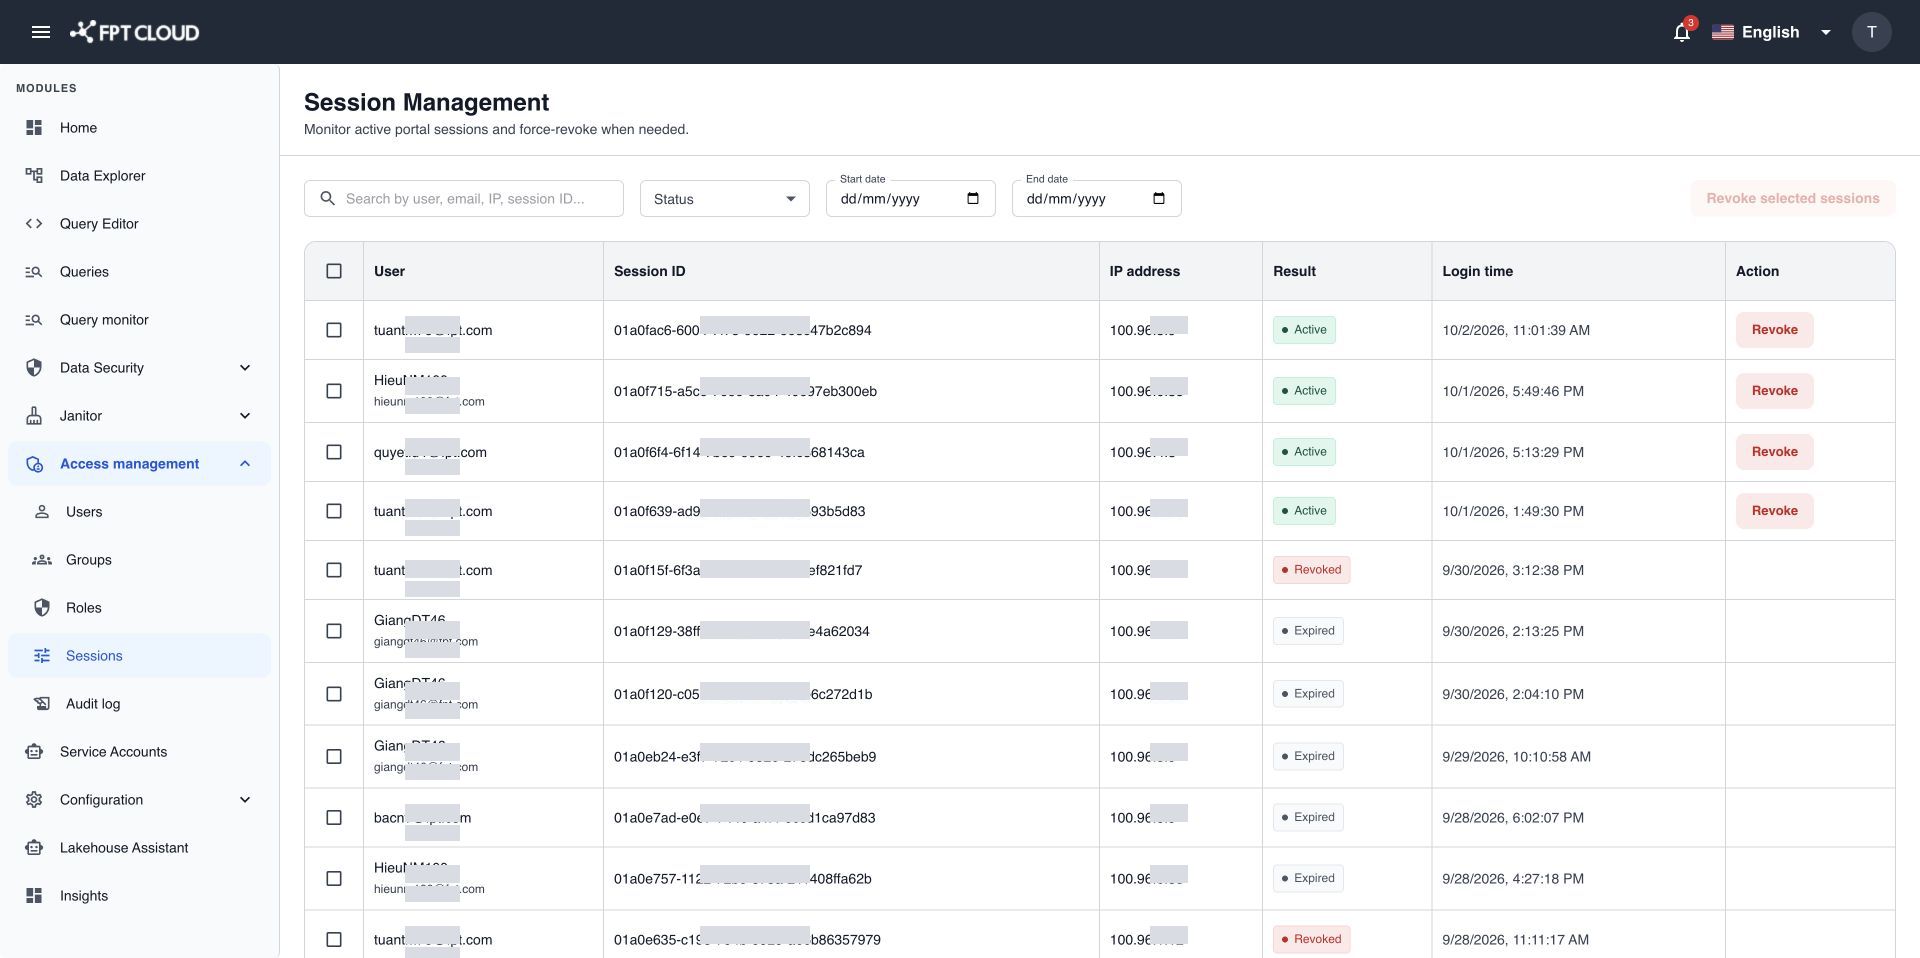The width and height of the screenshot is (1920, 958).
Task: Click the Queries search-list icon
Action: [34, 272]
